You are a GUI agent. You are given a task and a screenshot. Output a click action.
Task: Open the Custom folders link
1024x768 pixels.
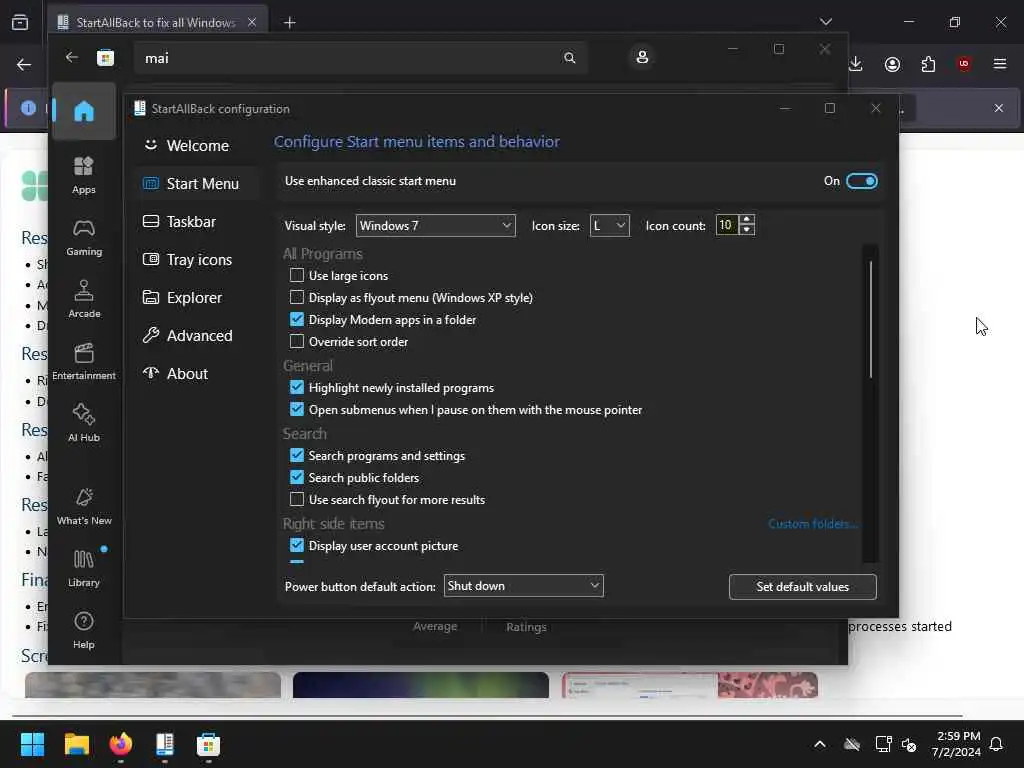812,524
